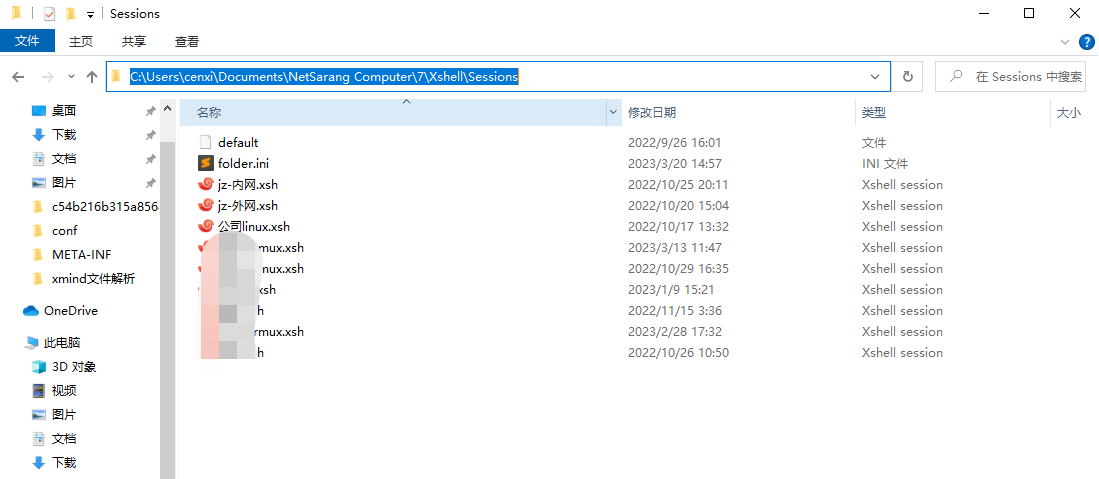1099x479 pixels.
Task: Open the 文件 ribbon tab
Action: (27, 41)
